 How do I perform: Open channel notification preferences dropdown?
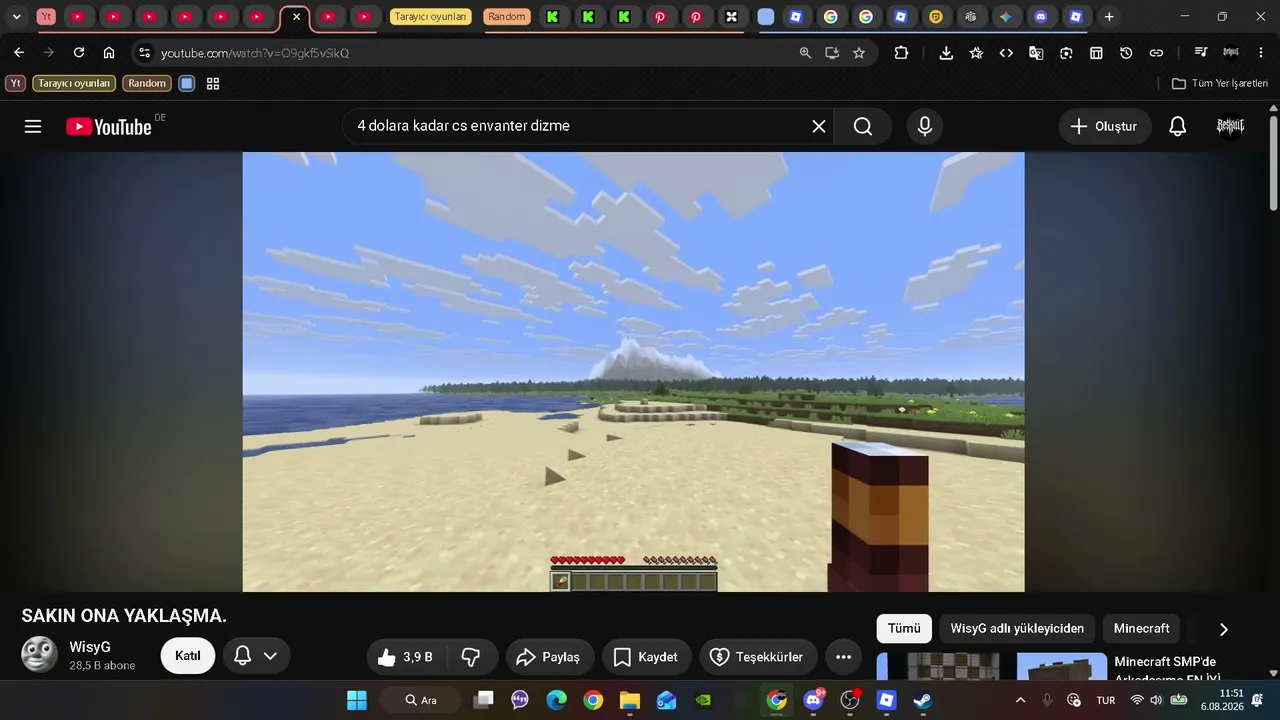[x=256, y=656]
